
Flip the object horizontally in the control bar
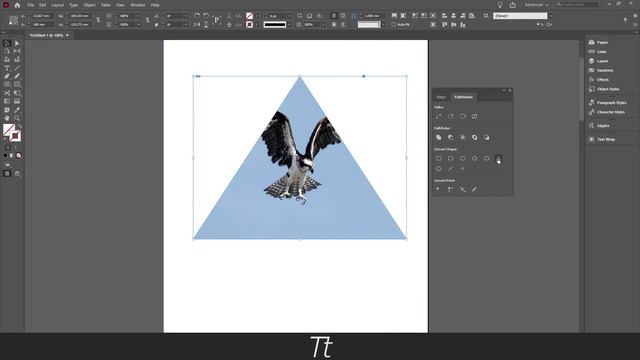[x=197, y=24]
